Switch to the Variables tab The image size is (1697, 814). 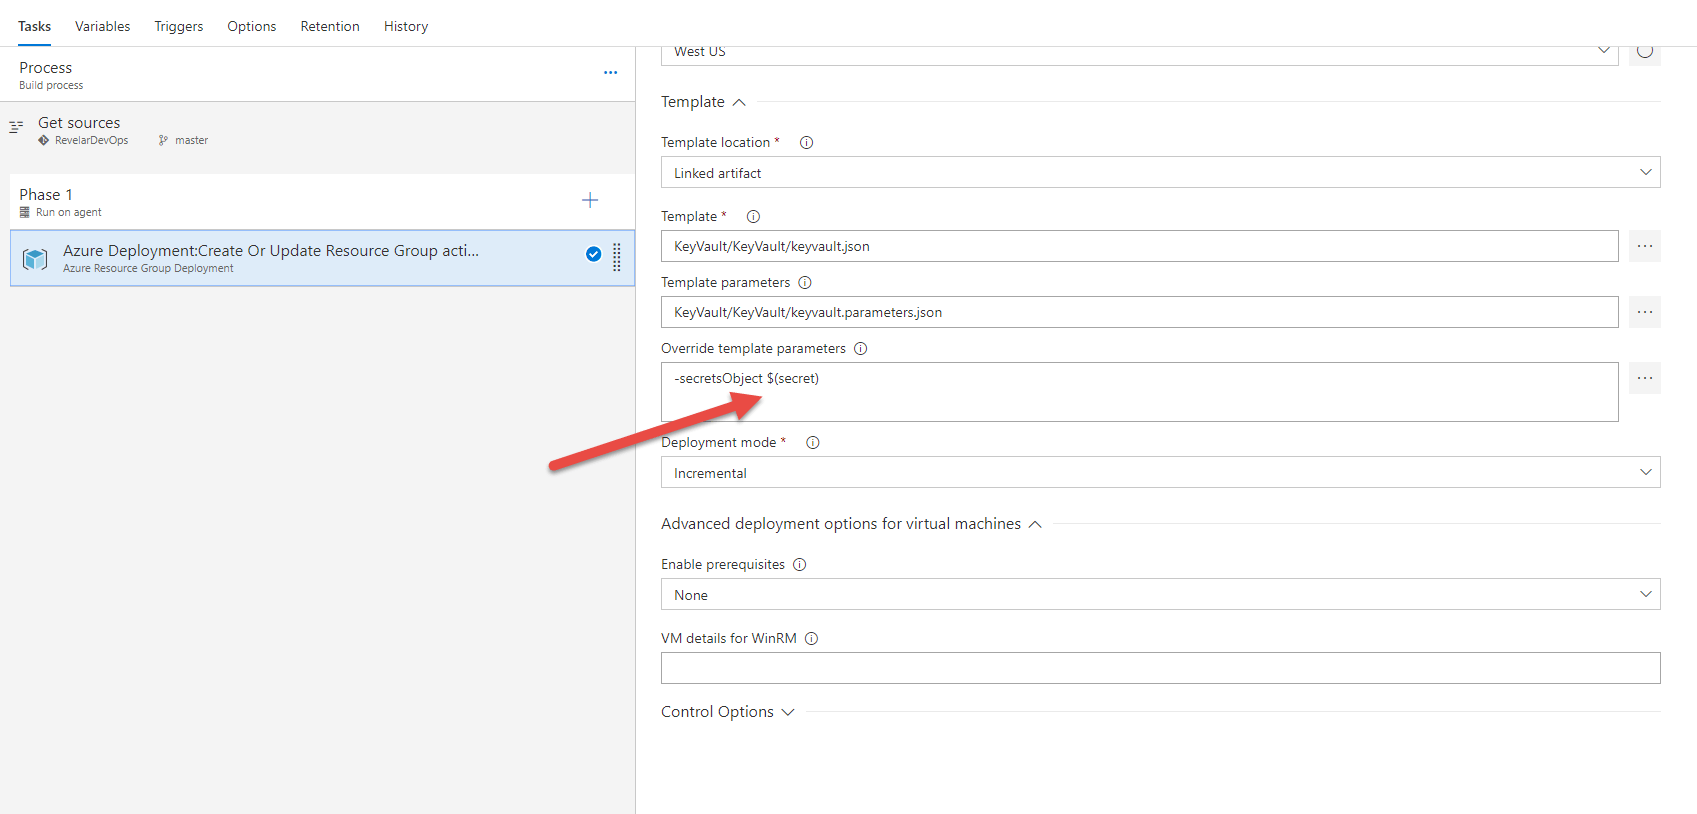102,26
